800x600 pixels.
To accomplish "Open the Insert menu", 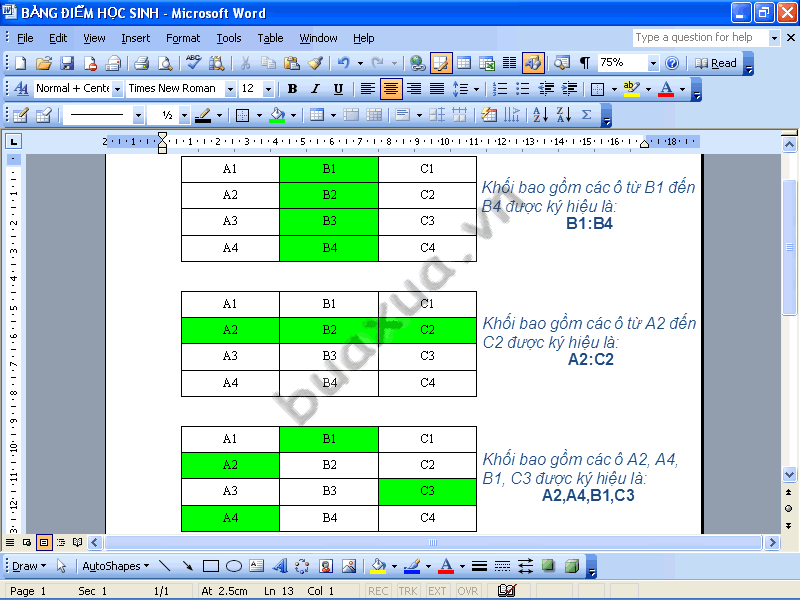I will click(135, 38).
